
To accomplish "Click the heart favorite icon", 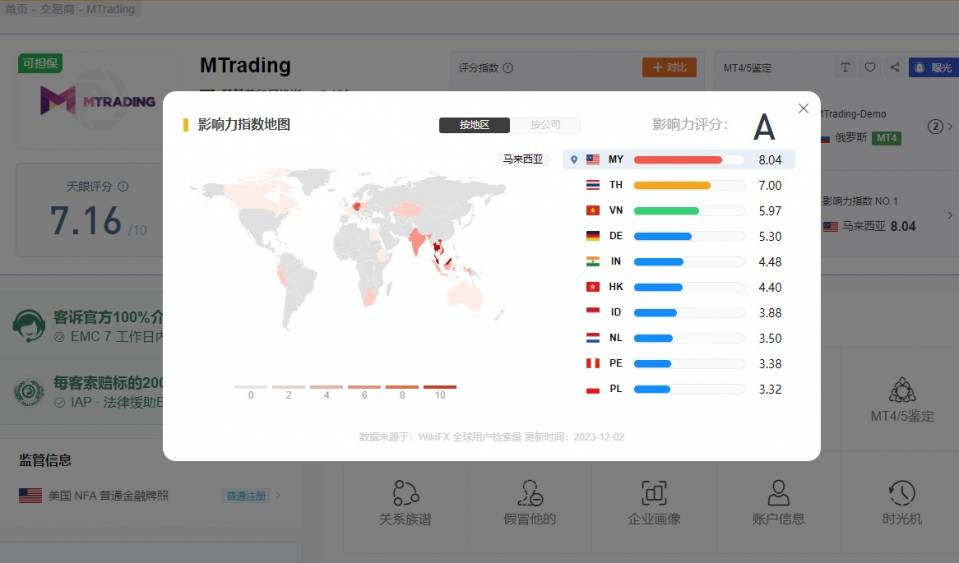I will (x=870, y=67).
